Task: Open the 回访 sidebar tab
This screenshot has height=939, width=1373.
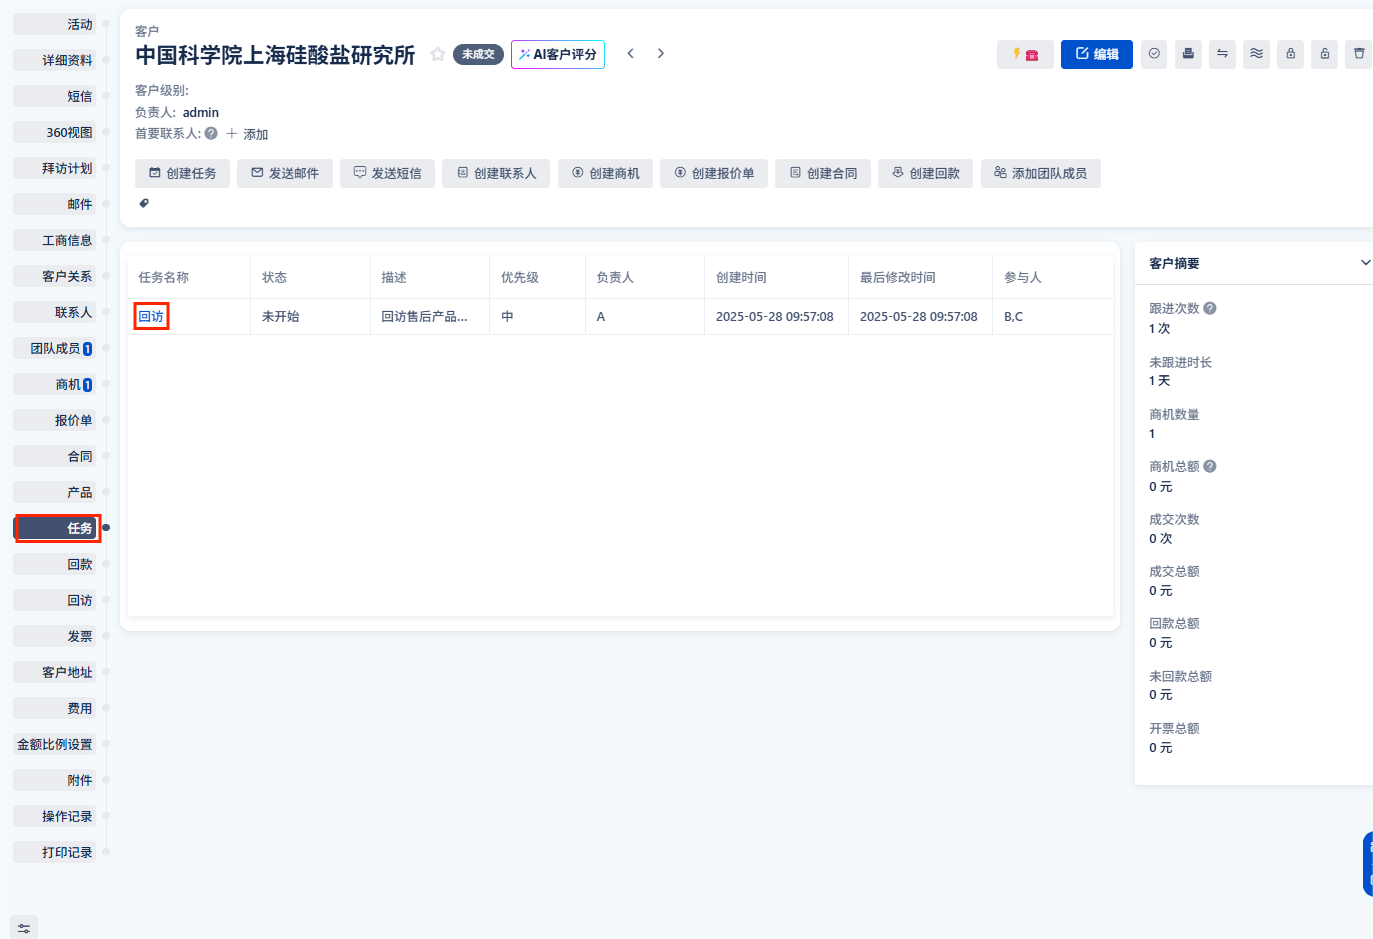Action: [55, 600]
